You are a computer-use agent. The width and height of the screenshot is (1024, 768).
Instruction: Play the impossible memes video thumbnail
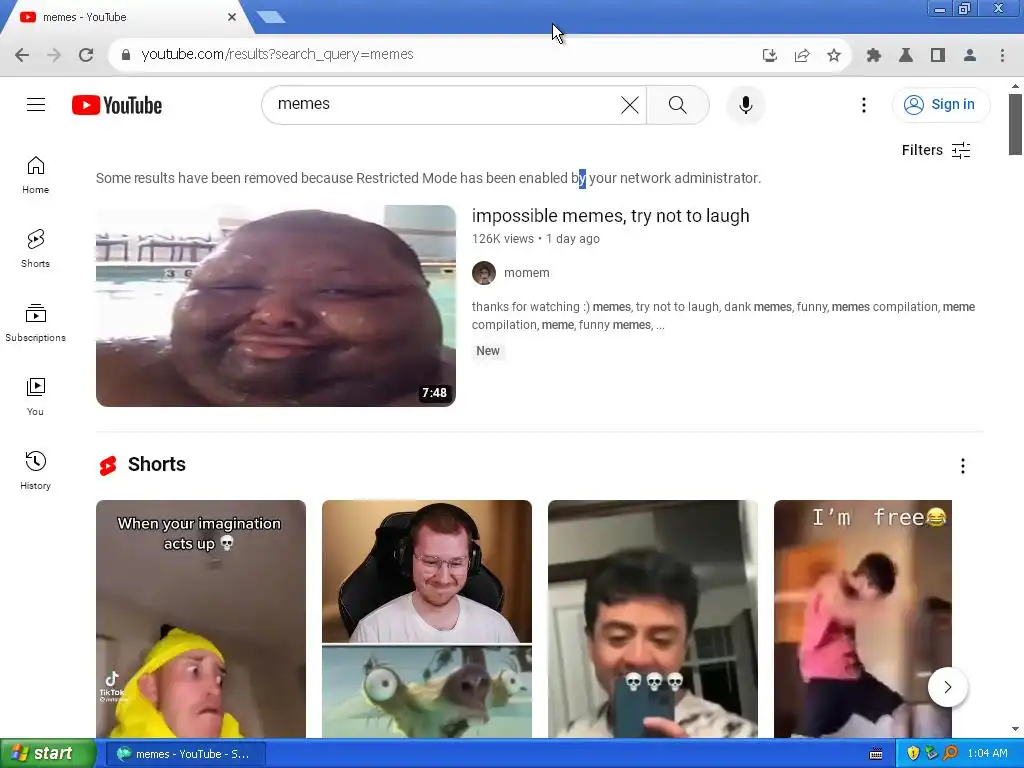276,306
